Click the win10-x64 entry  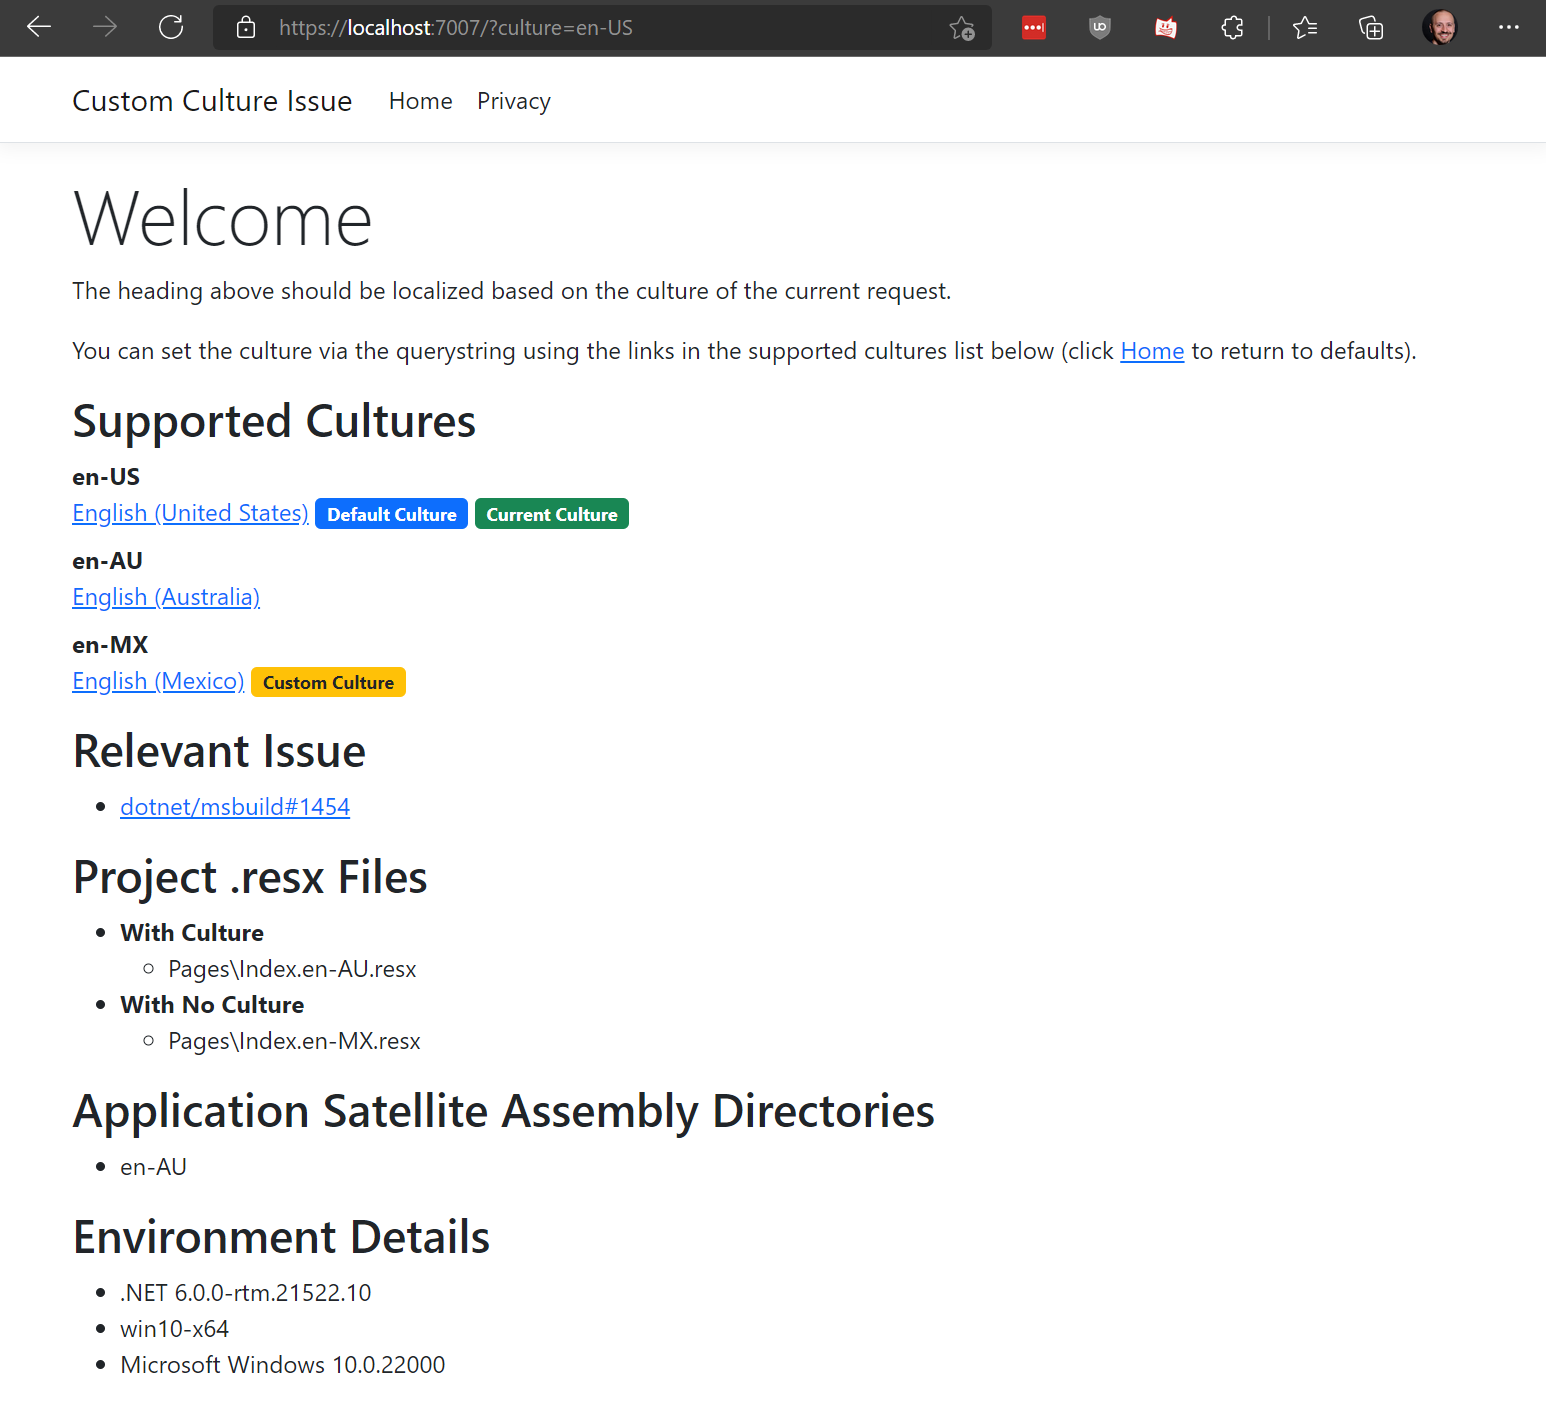coord(174,1329)
